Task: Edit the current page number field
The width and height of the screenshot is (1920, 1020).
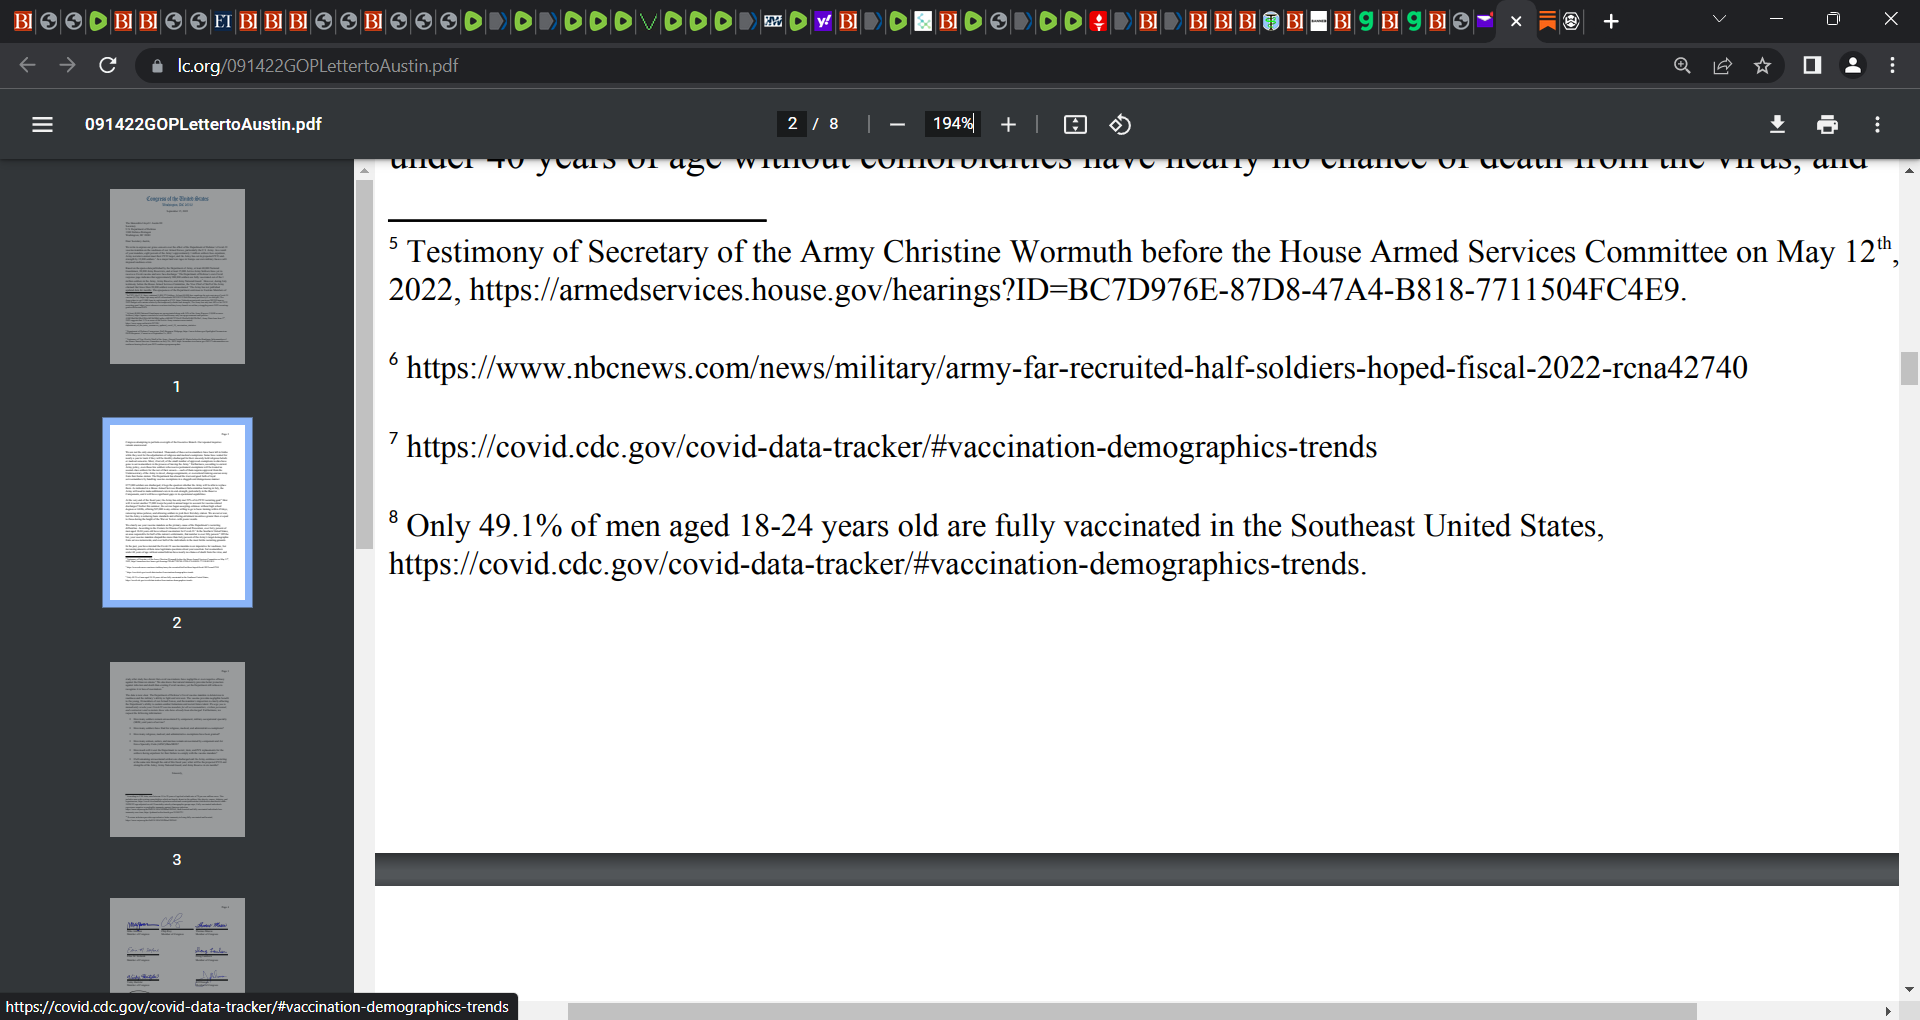Action: point(792,123)
